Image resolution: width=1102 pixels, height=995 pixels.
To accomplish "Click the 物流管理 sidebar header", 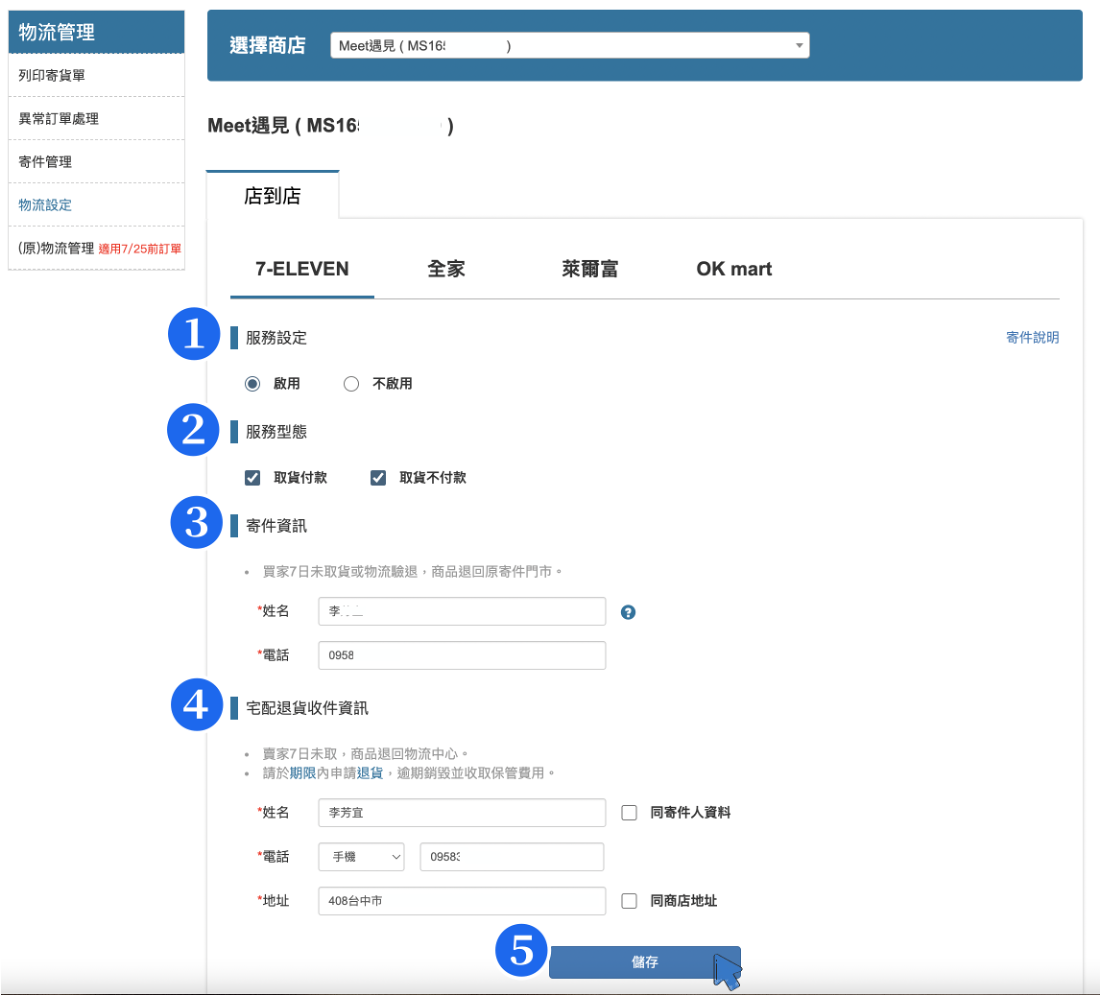I will tap(96, 32).
